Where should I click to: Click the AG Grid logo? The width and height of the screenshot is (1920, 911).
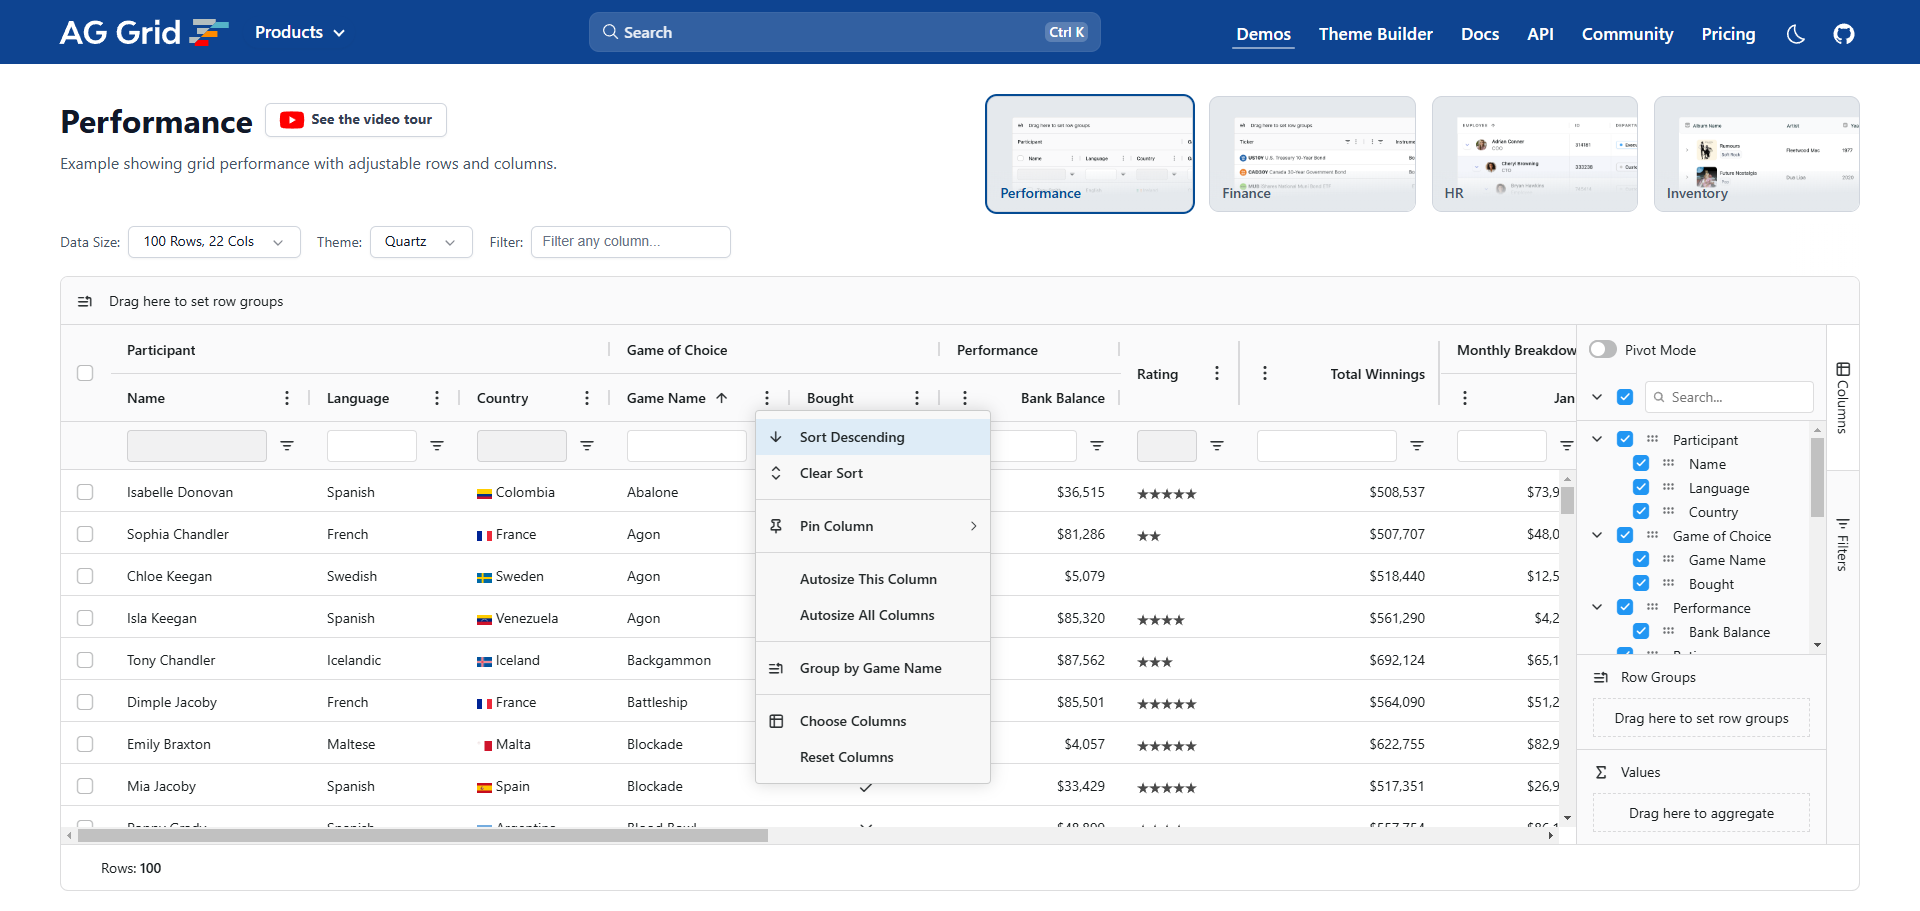pos(144,32)
